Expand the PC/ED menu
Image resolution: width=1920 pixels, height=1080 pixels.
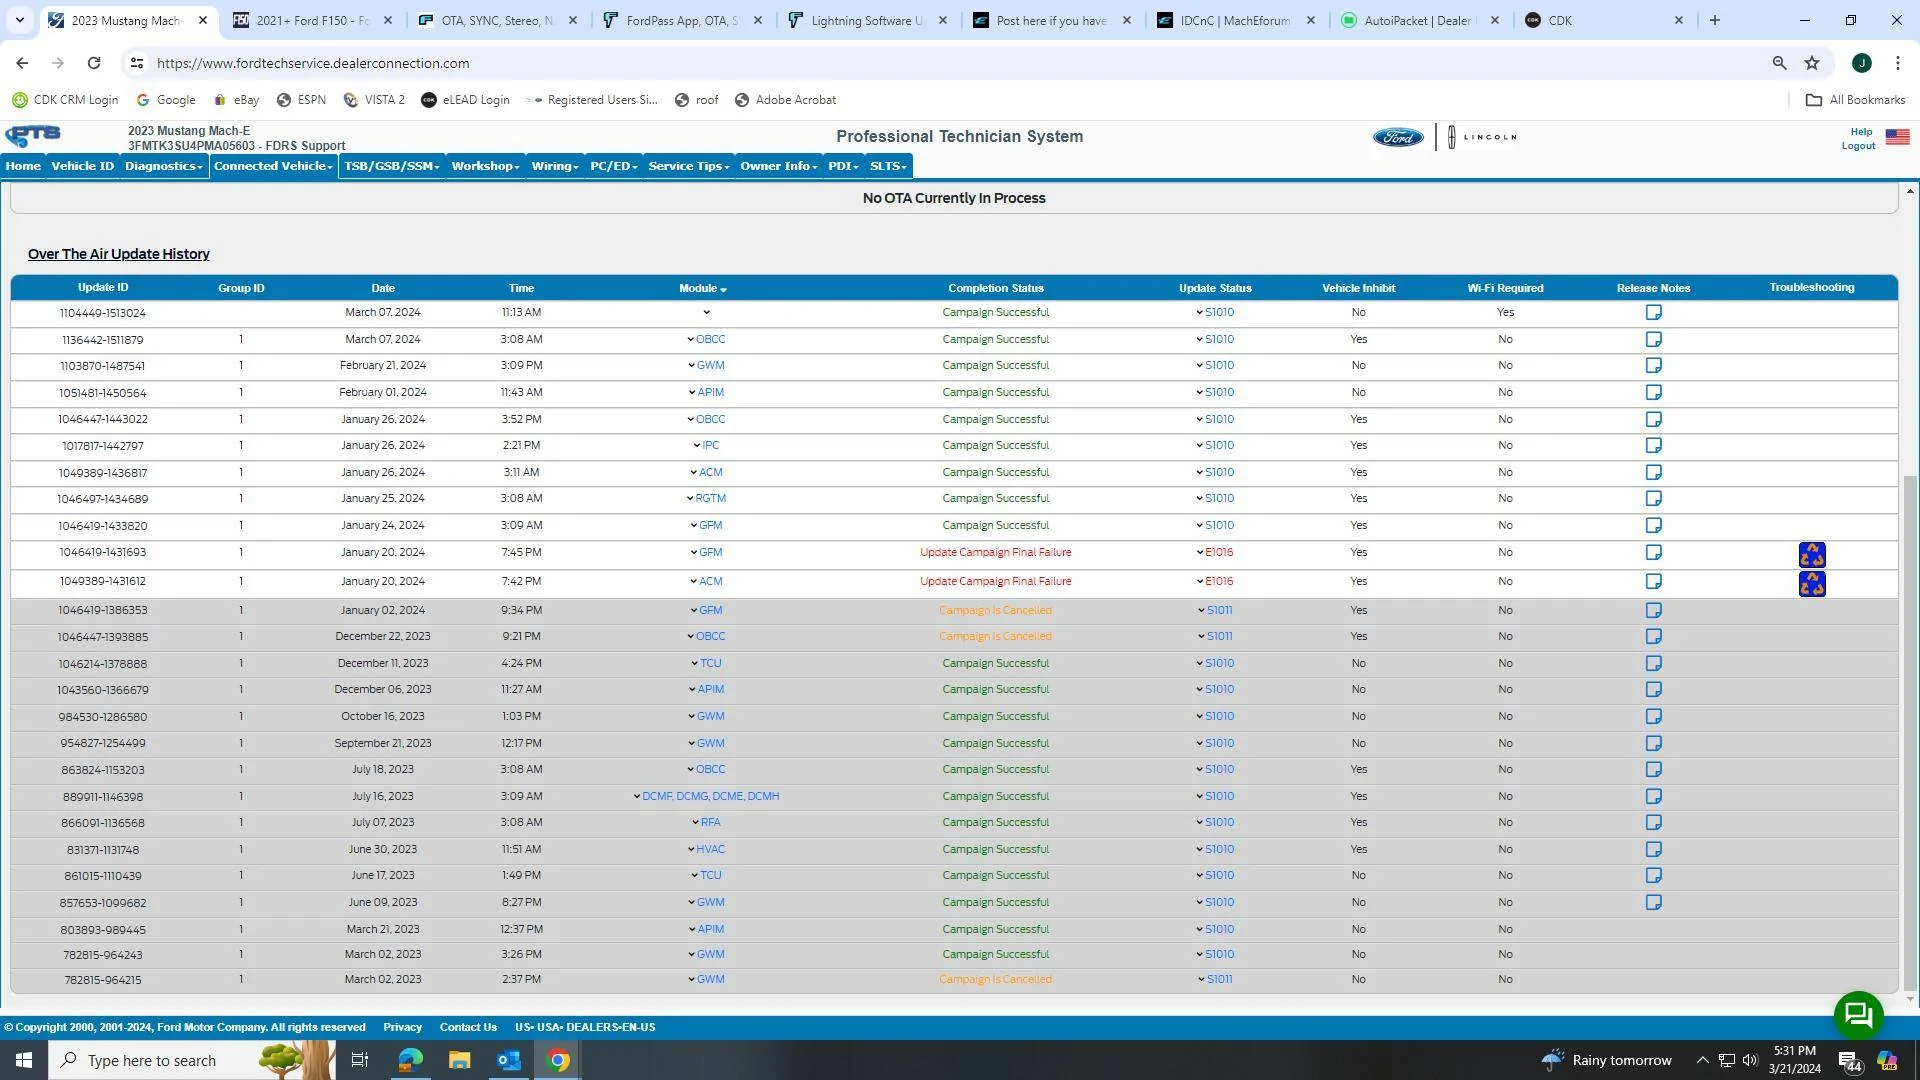613,166
